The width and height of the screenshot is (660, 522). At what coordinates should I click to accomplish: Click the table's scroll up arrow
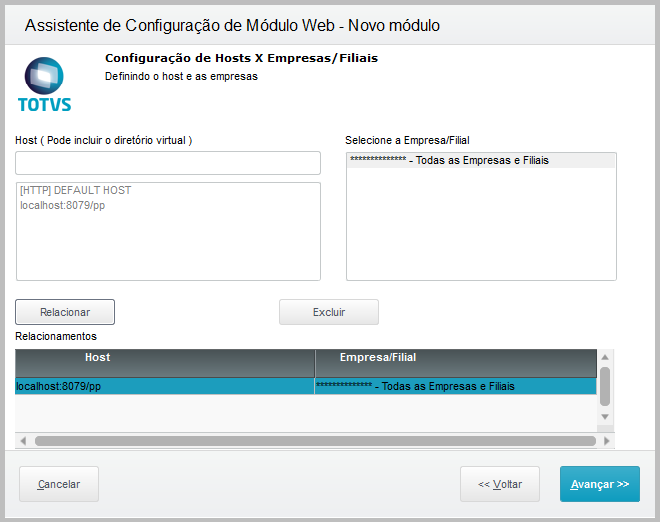click(605, 357)
